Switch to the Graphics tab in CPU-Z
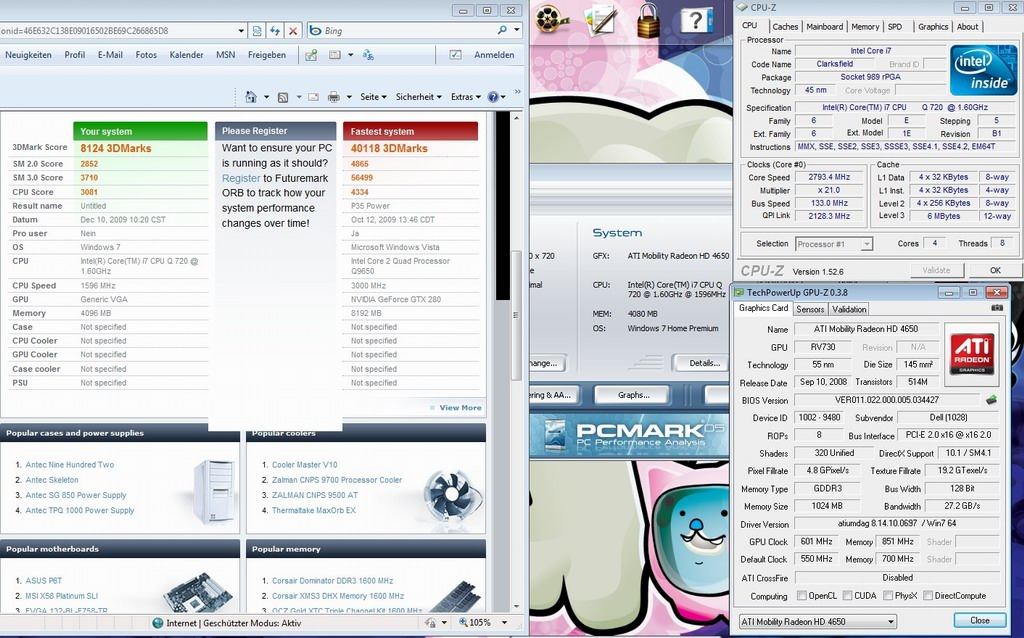Viewport: 1024px width, 638px height. 933,27
